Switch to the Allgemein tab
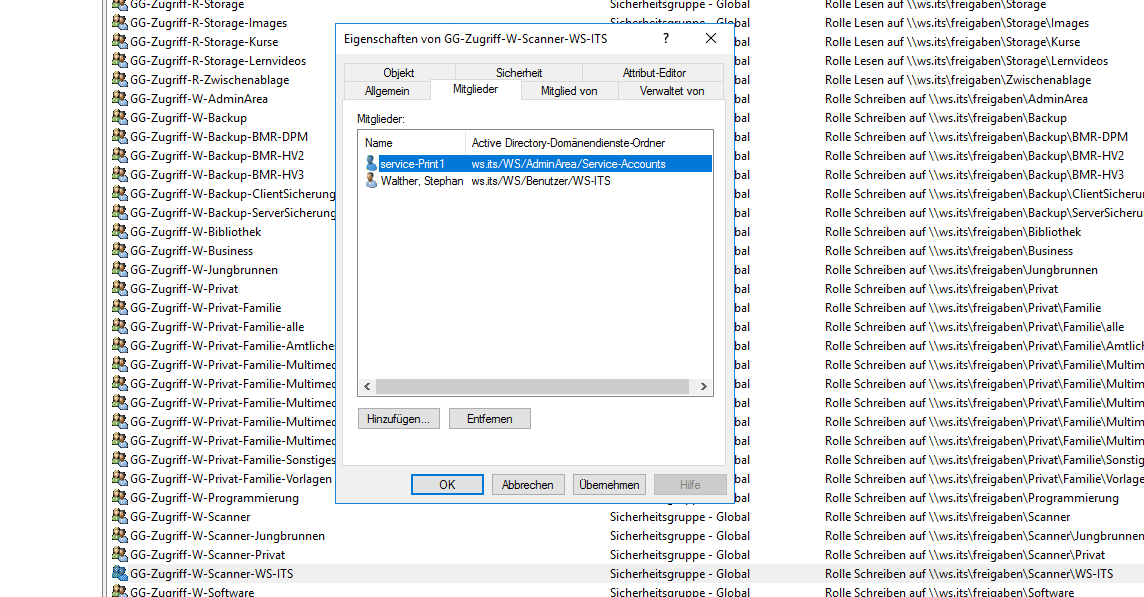 [387, 90]
